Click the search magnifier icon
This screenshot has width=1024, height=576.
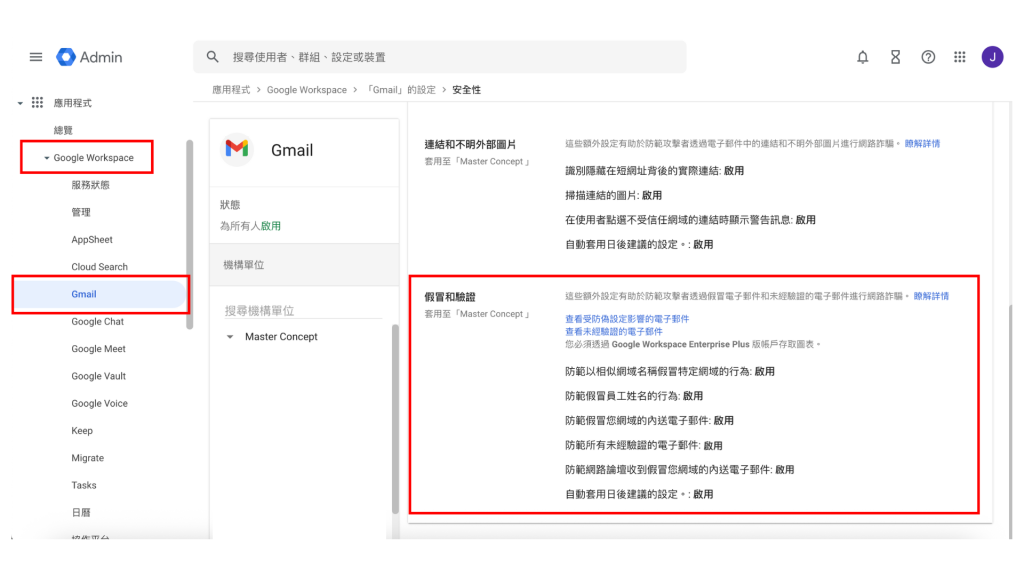coord(212,57)
